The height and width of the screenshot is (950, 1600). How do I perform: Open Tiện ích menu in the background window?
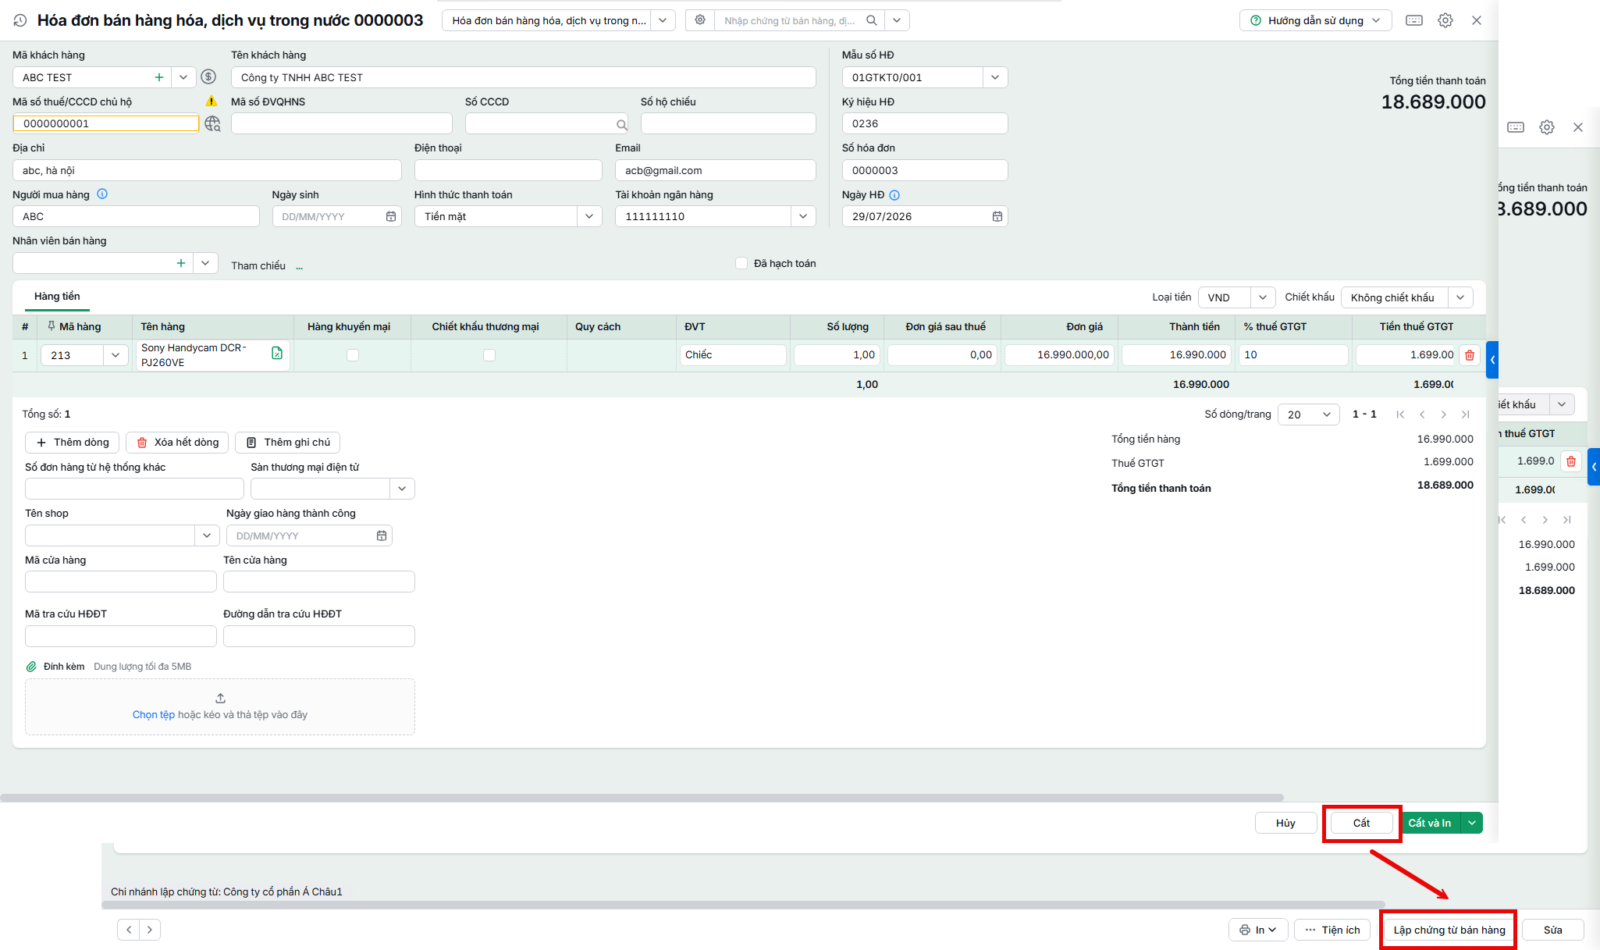coord(1332,930)
